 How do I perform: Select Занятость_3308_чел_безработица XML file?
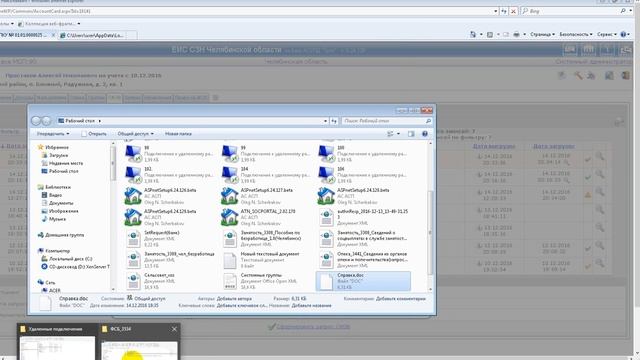coord(170,260)
